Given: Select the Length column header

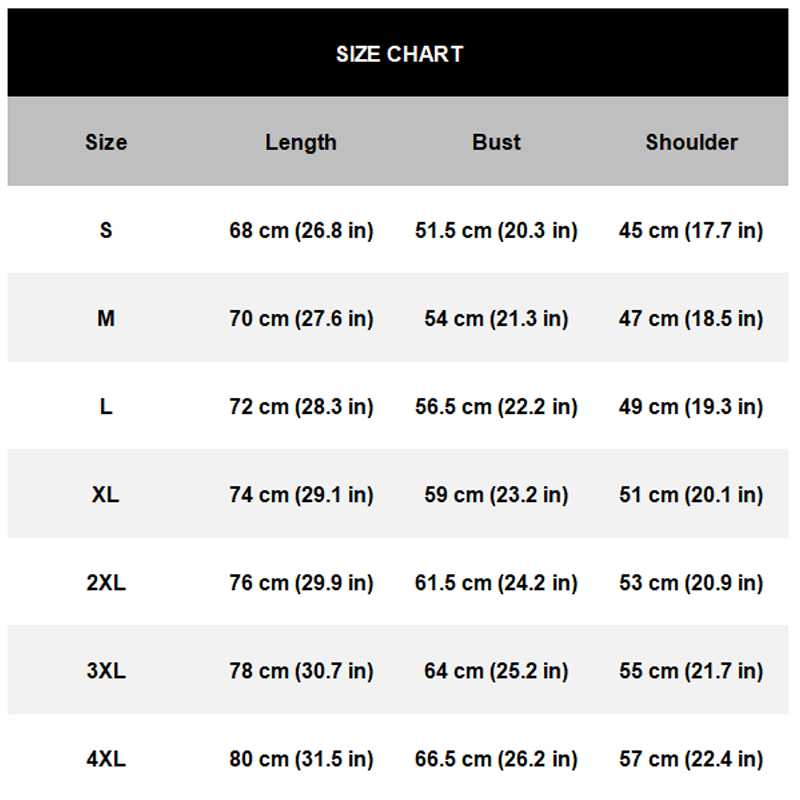Looking at the screenshot, I should [301, 143].
